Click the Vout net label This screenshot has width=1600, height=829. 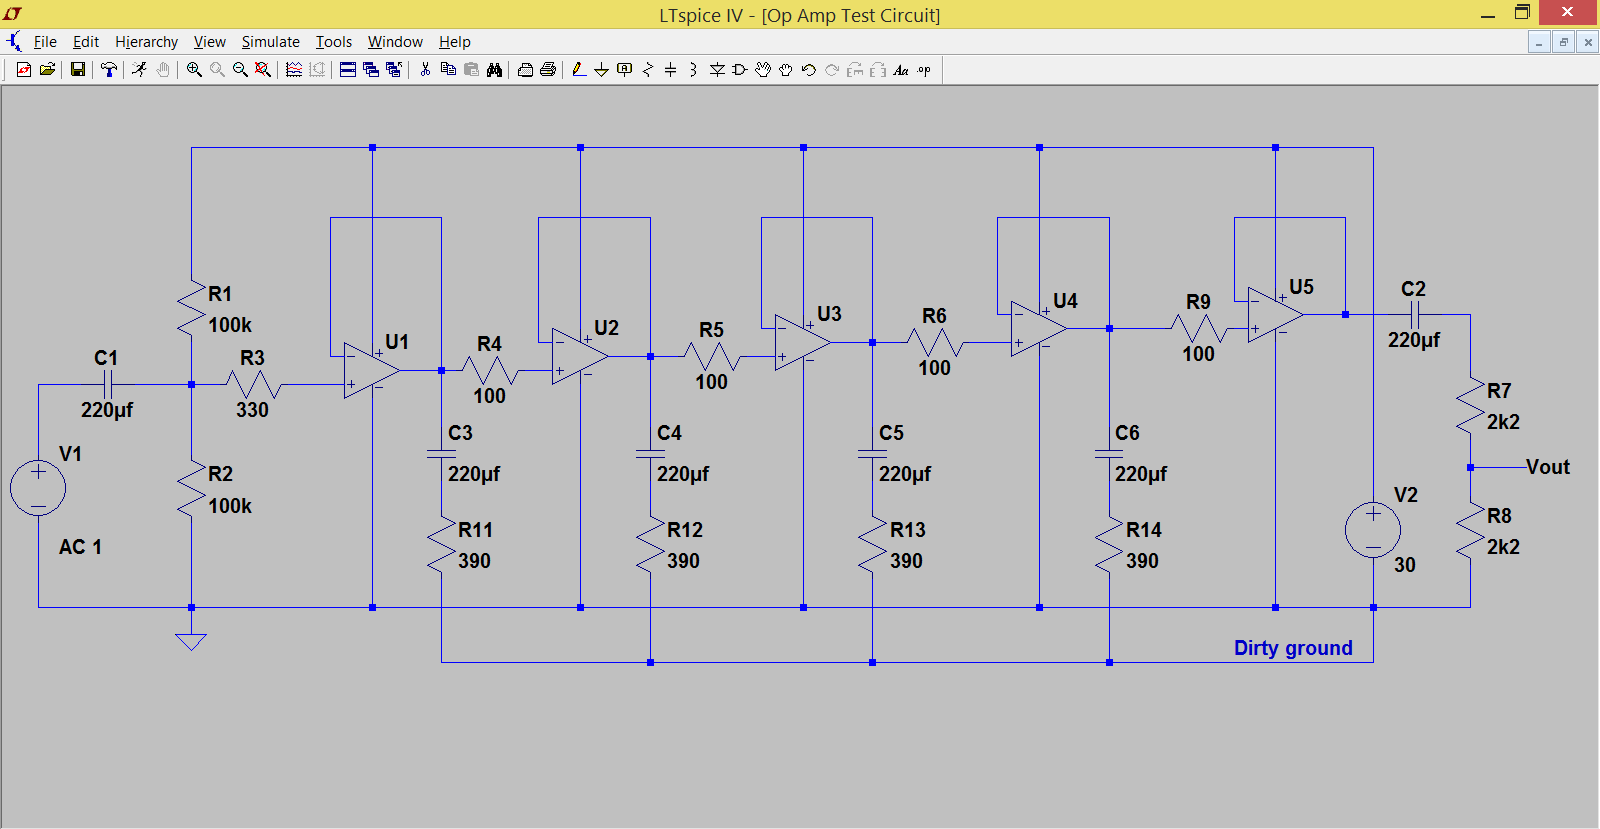[1548, 467]
